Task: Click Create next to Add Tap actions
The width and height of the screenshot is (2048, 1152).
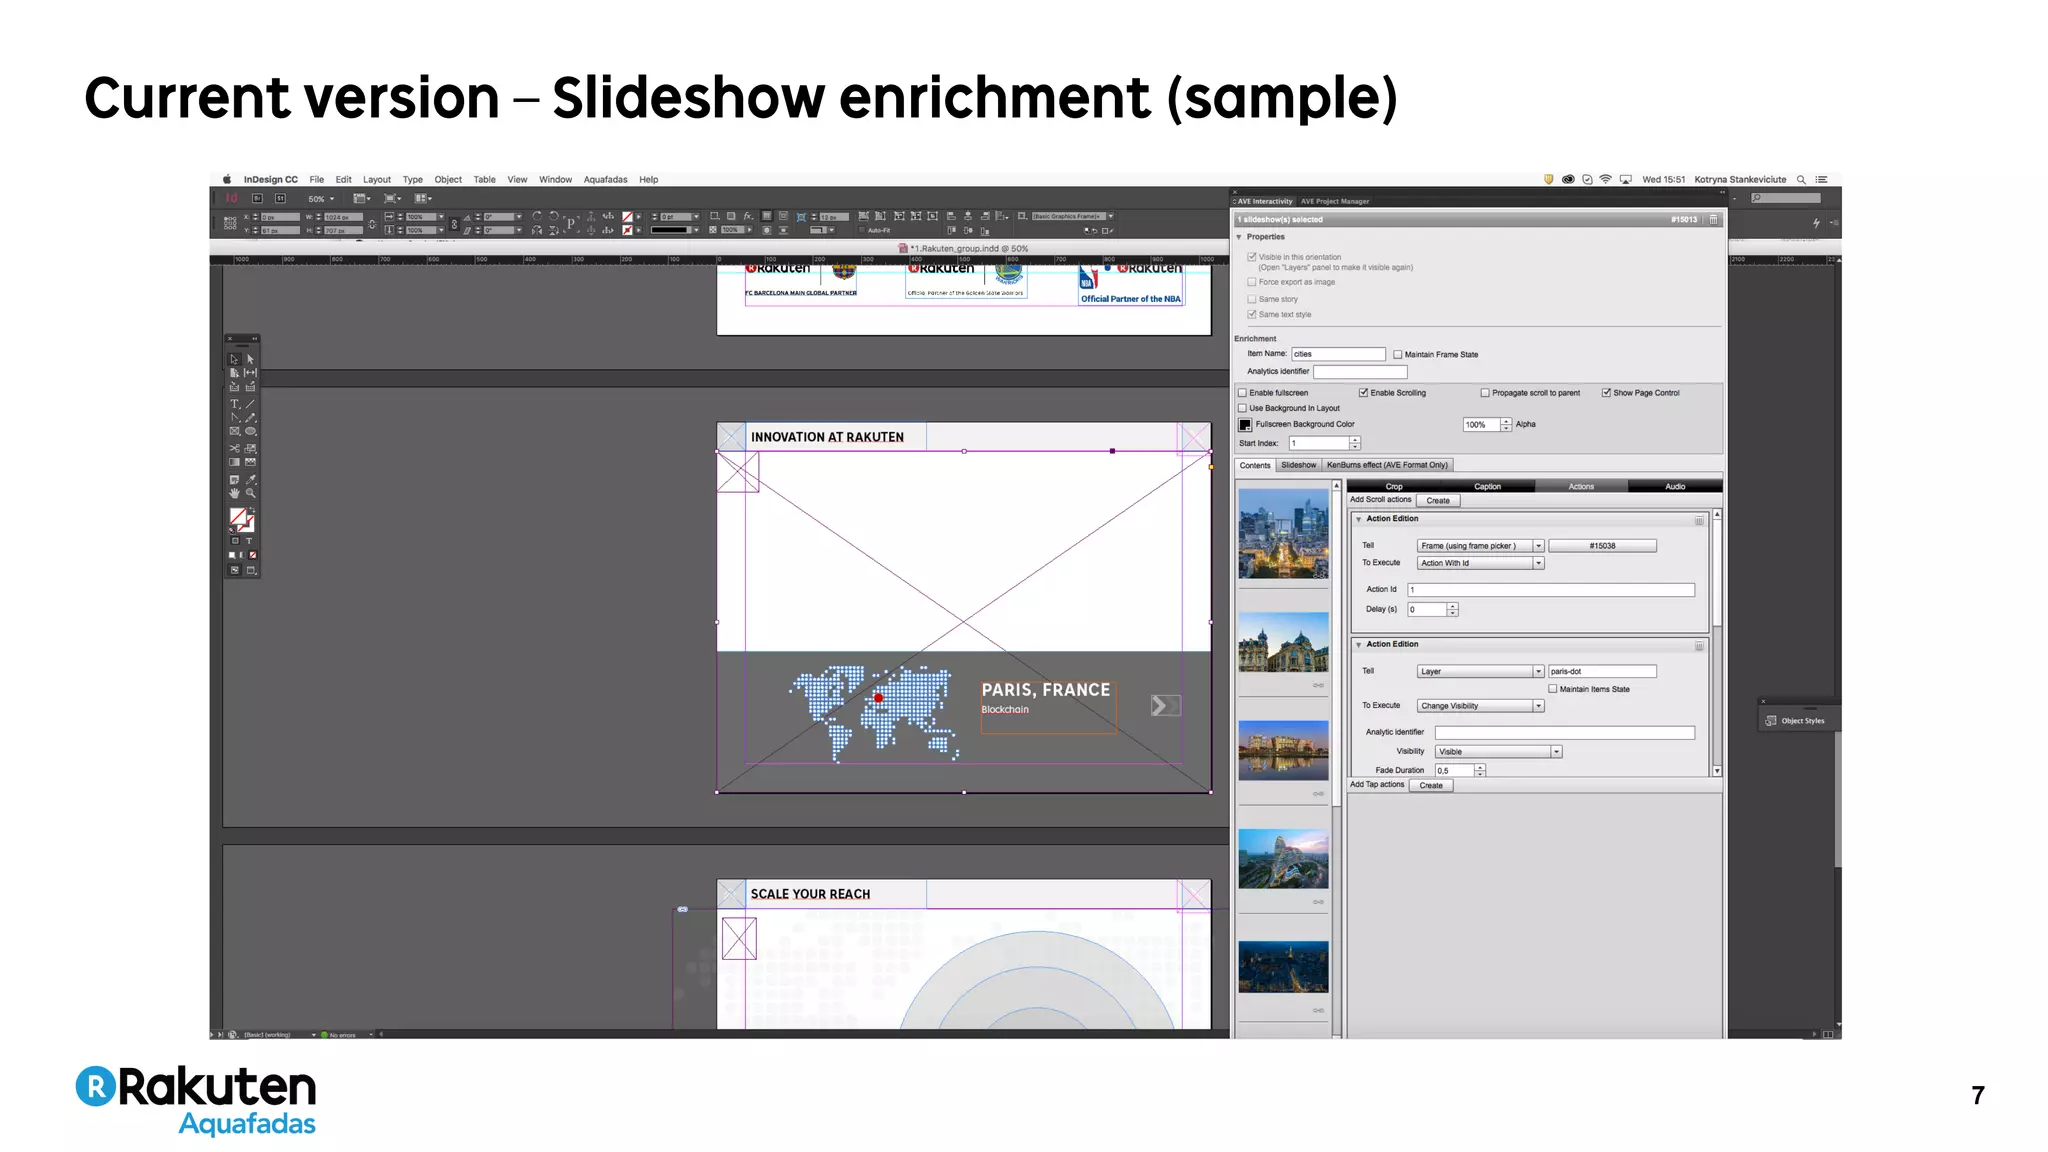Action: tap(1431, 785)
